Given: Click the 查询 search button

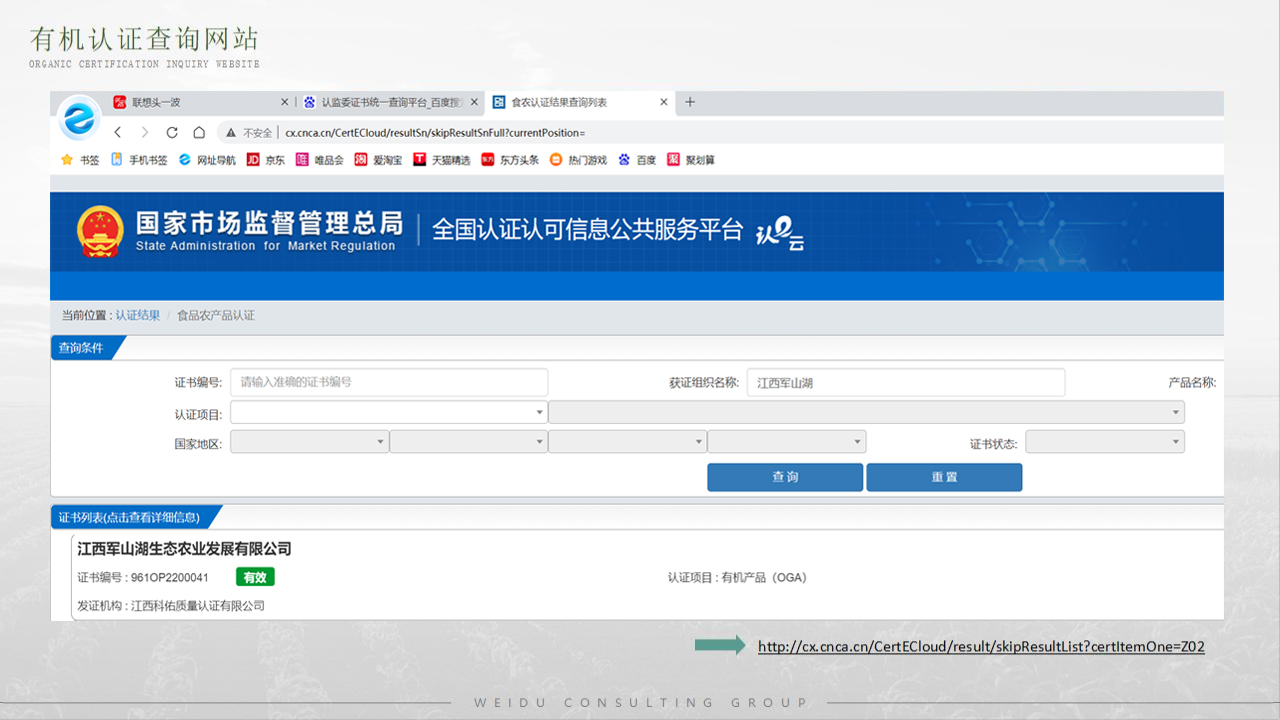Looking at the screenshot, I should point(784,477).
